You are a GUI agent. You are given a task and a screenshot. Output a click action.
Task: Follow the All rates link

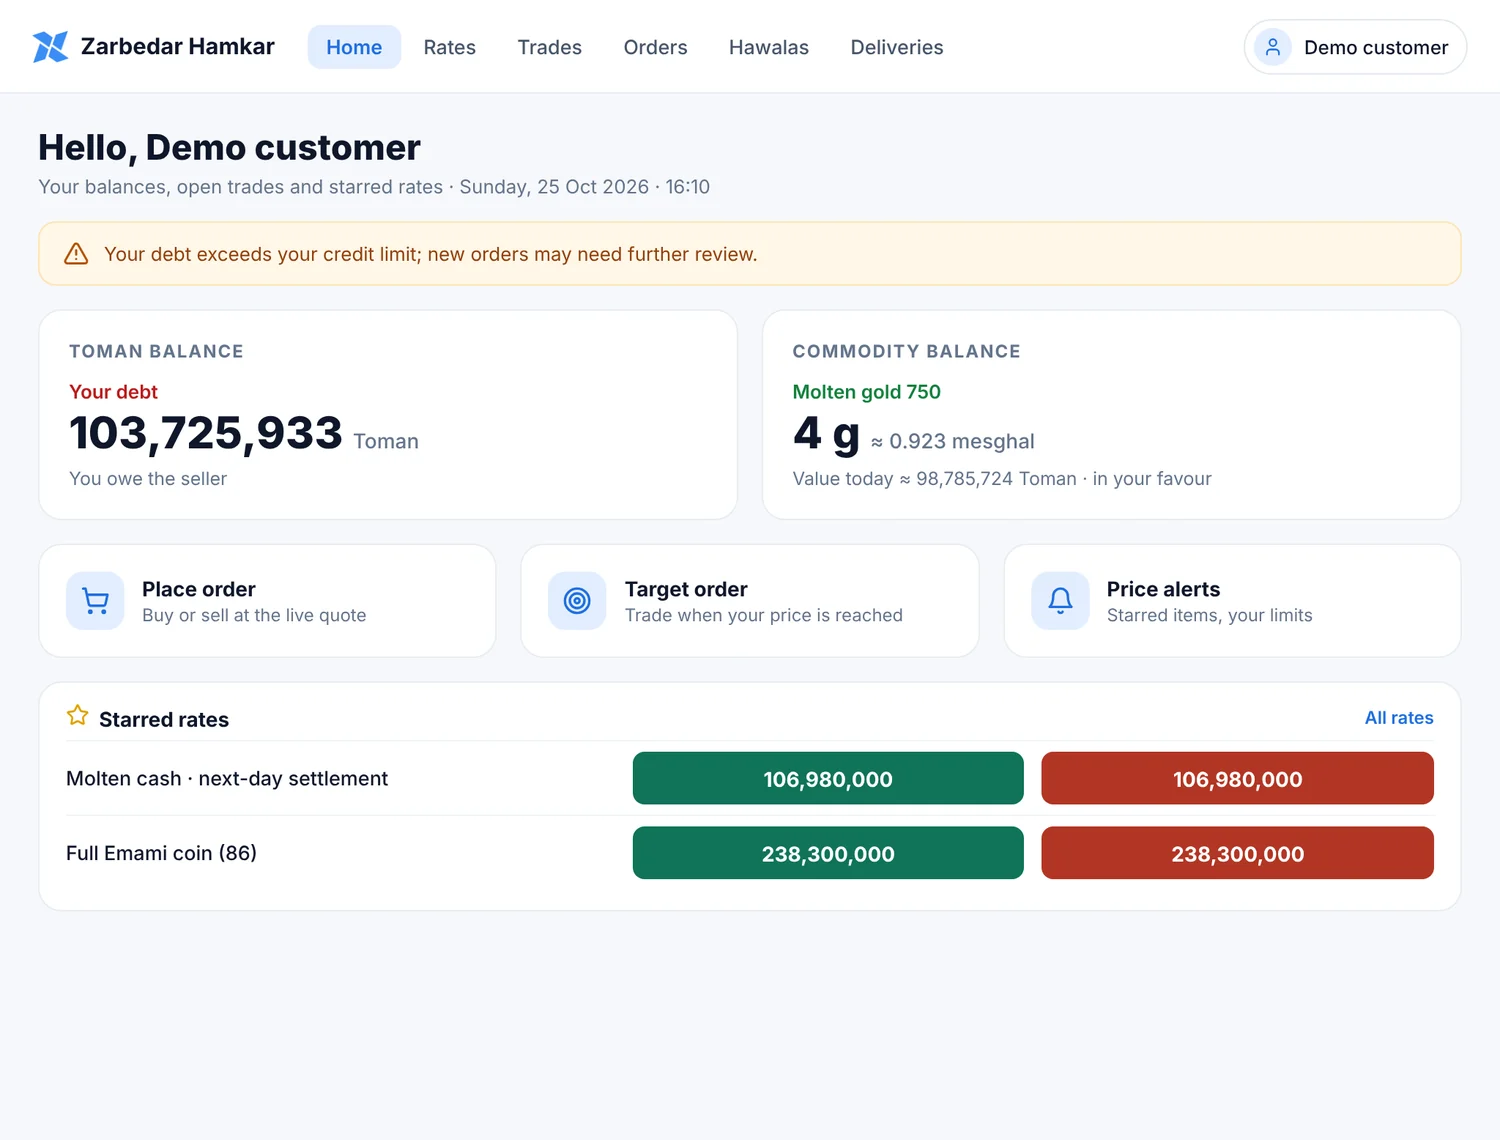(1399, 718)
